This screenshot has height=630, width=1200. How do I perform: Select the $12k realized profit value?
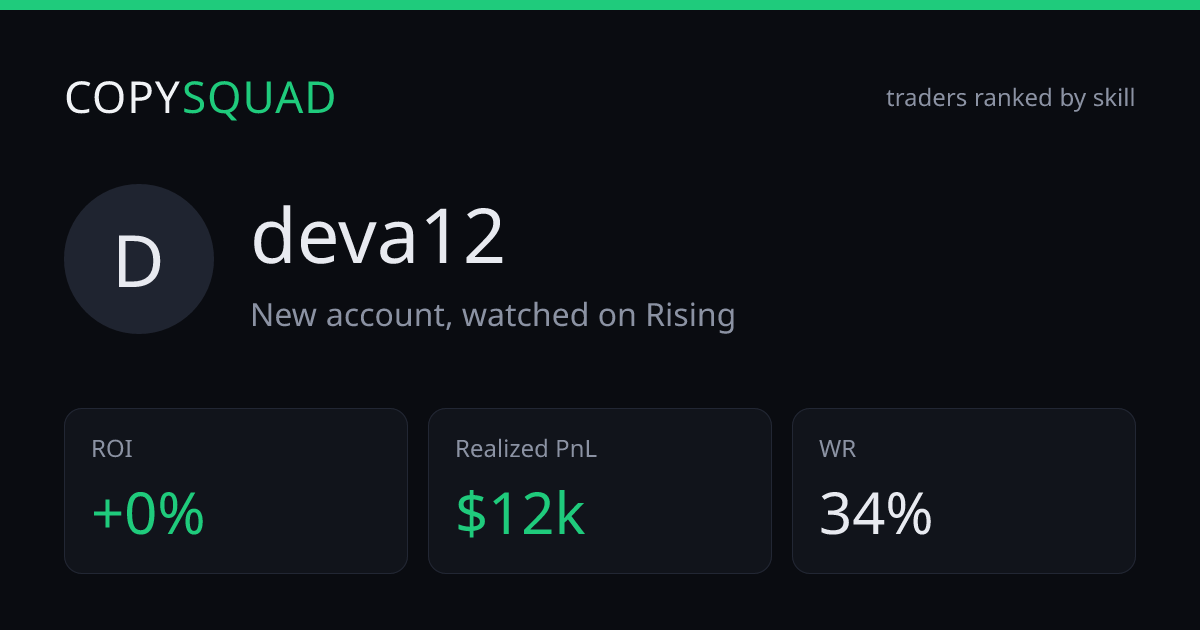pos(520,515)
